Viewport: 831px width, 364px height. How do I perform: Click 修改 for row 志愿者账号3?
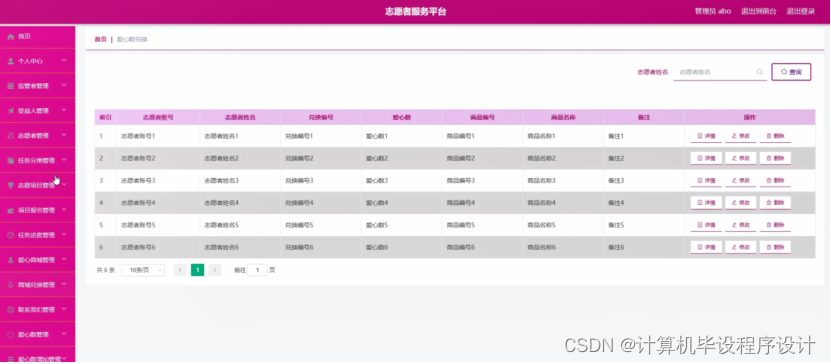pos(740,181)
